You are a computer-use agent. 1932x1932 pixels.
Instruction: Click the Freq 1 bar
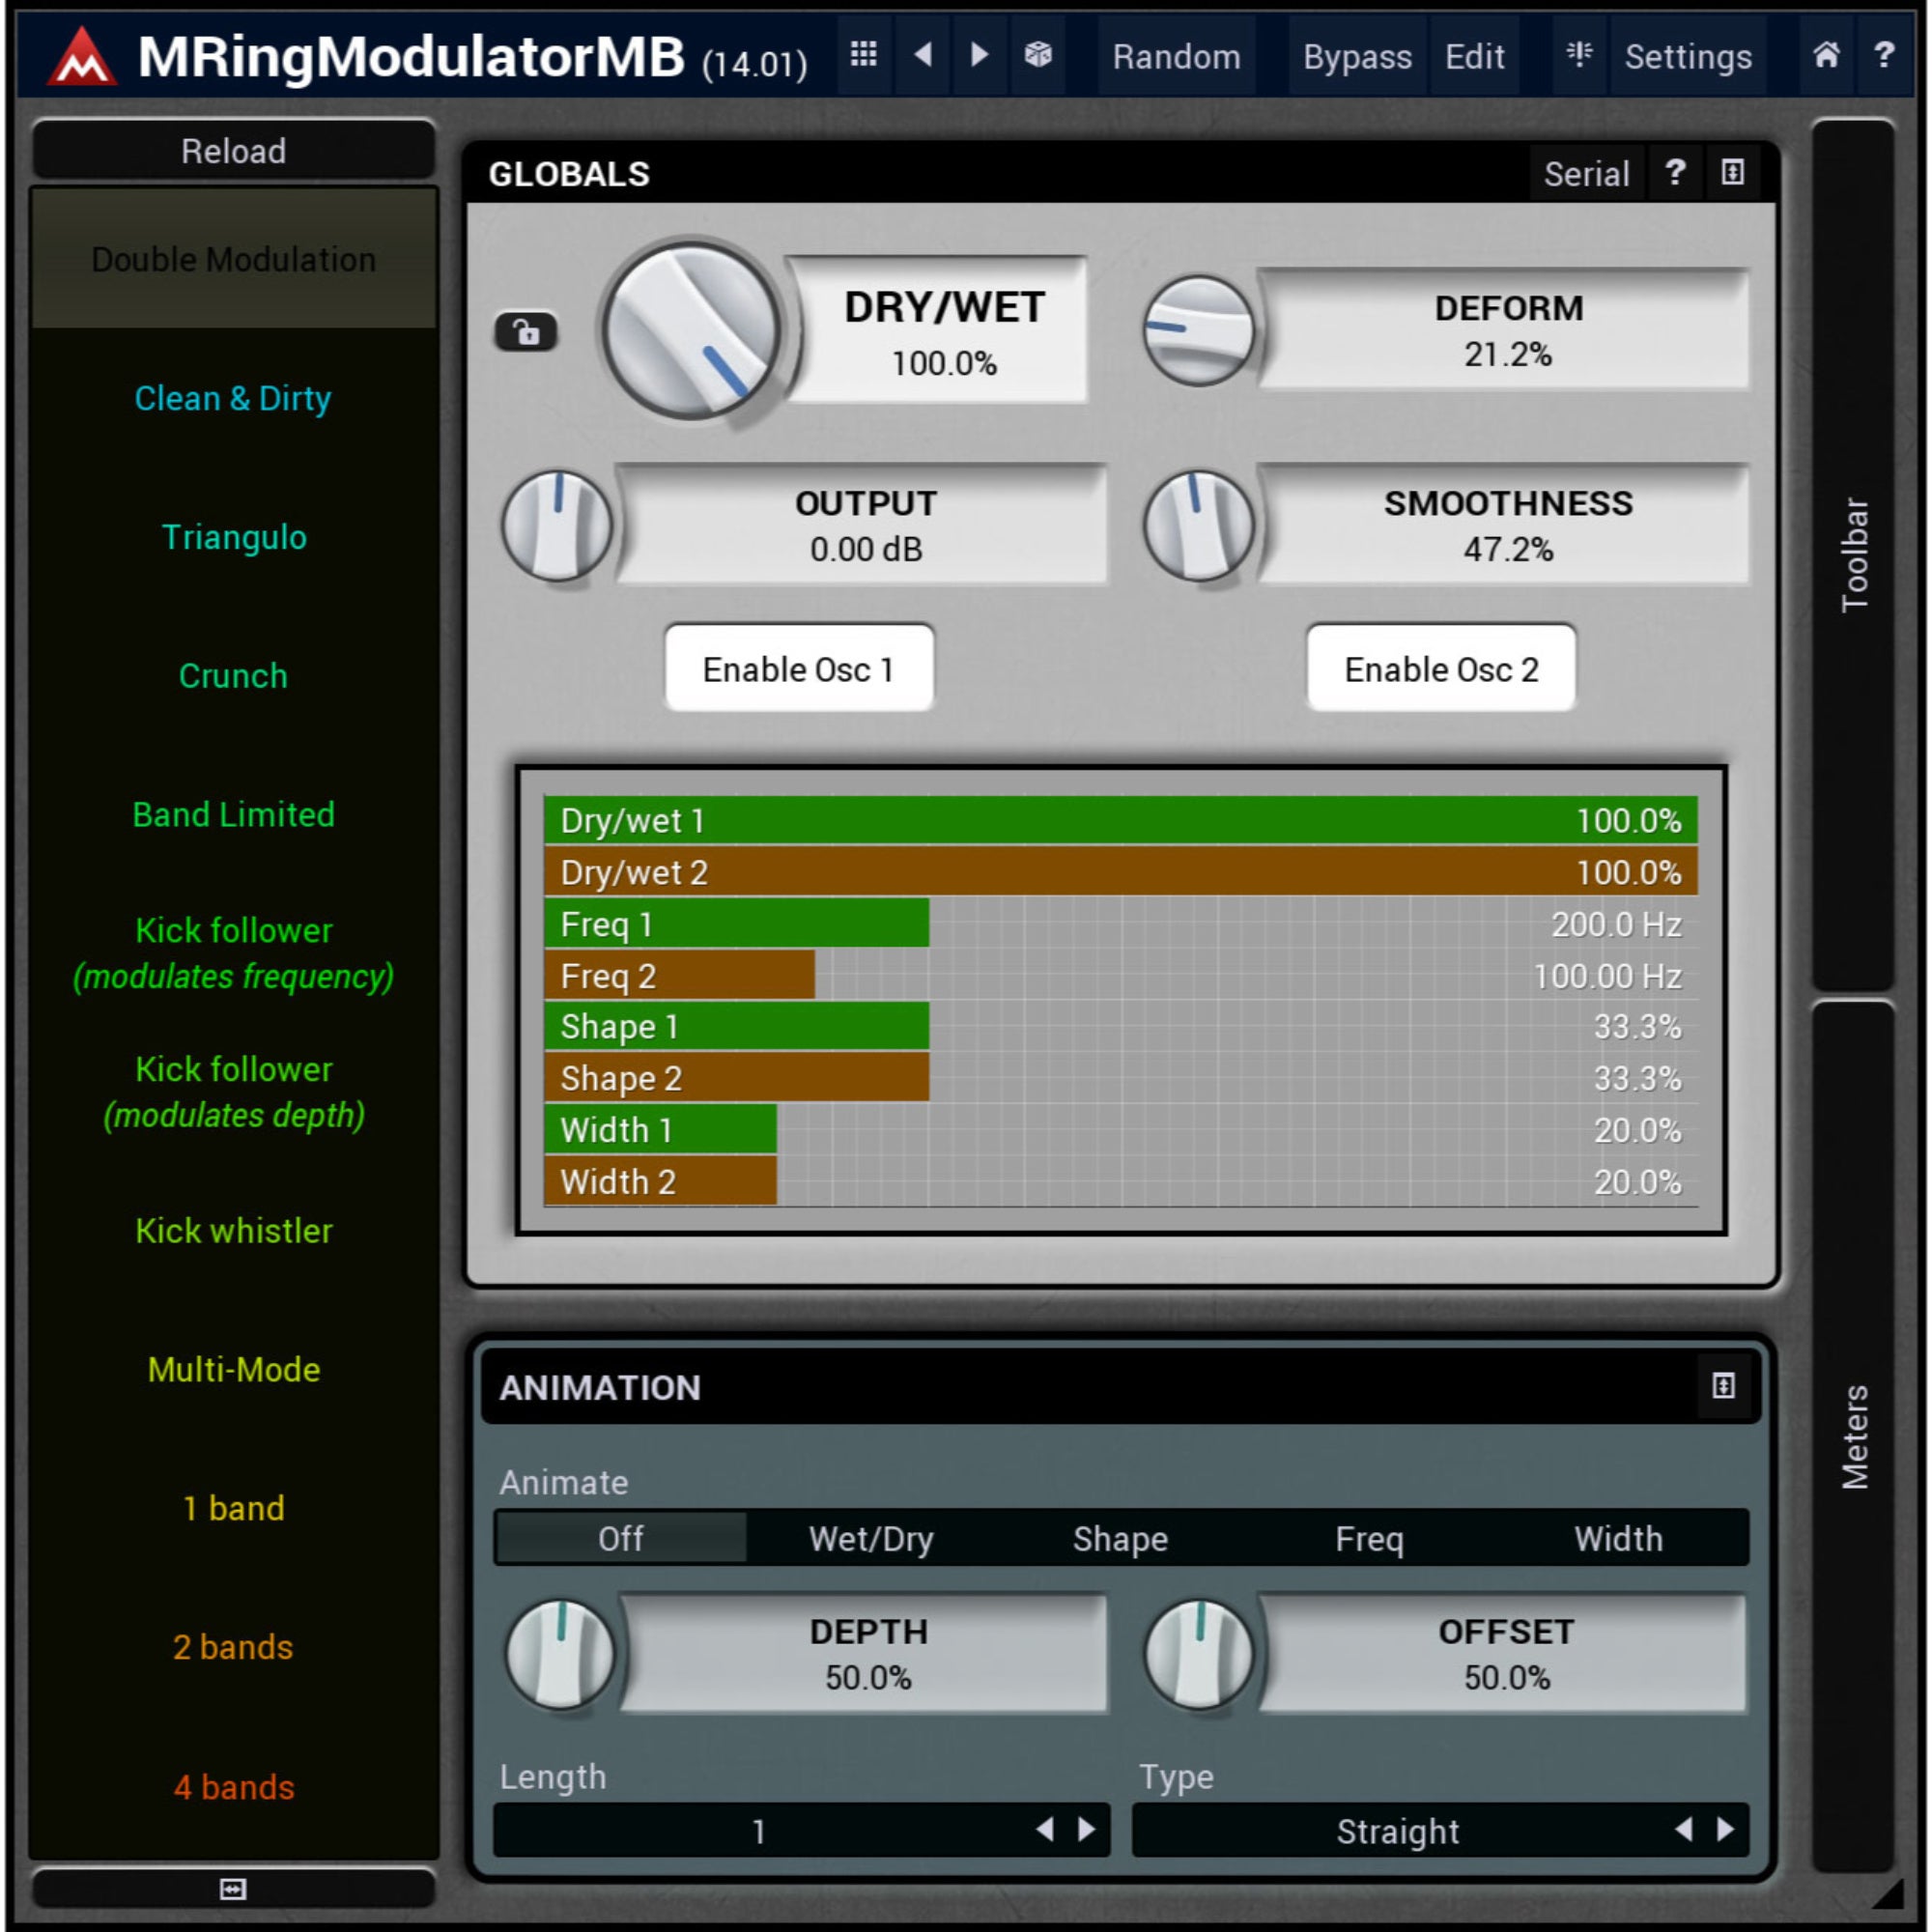(x=1121, y=924)
